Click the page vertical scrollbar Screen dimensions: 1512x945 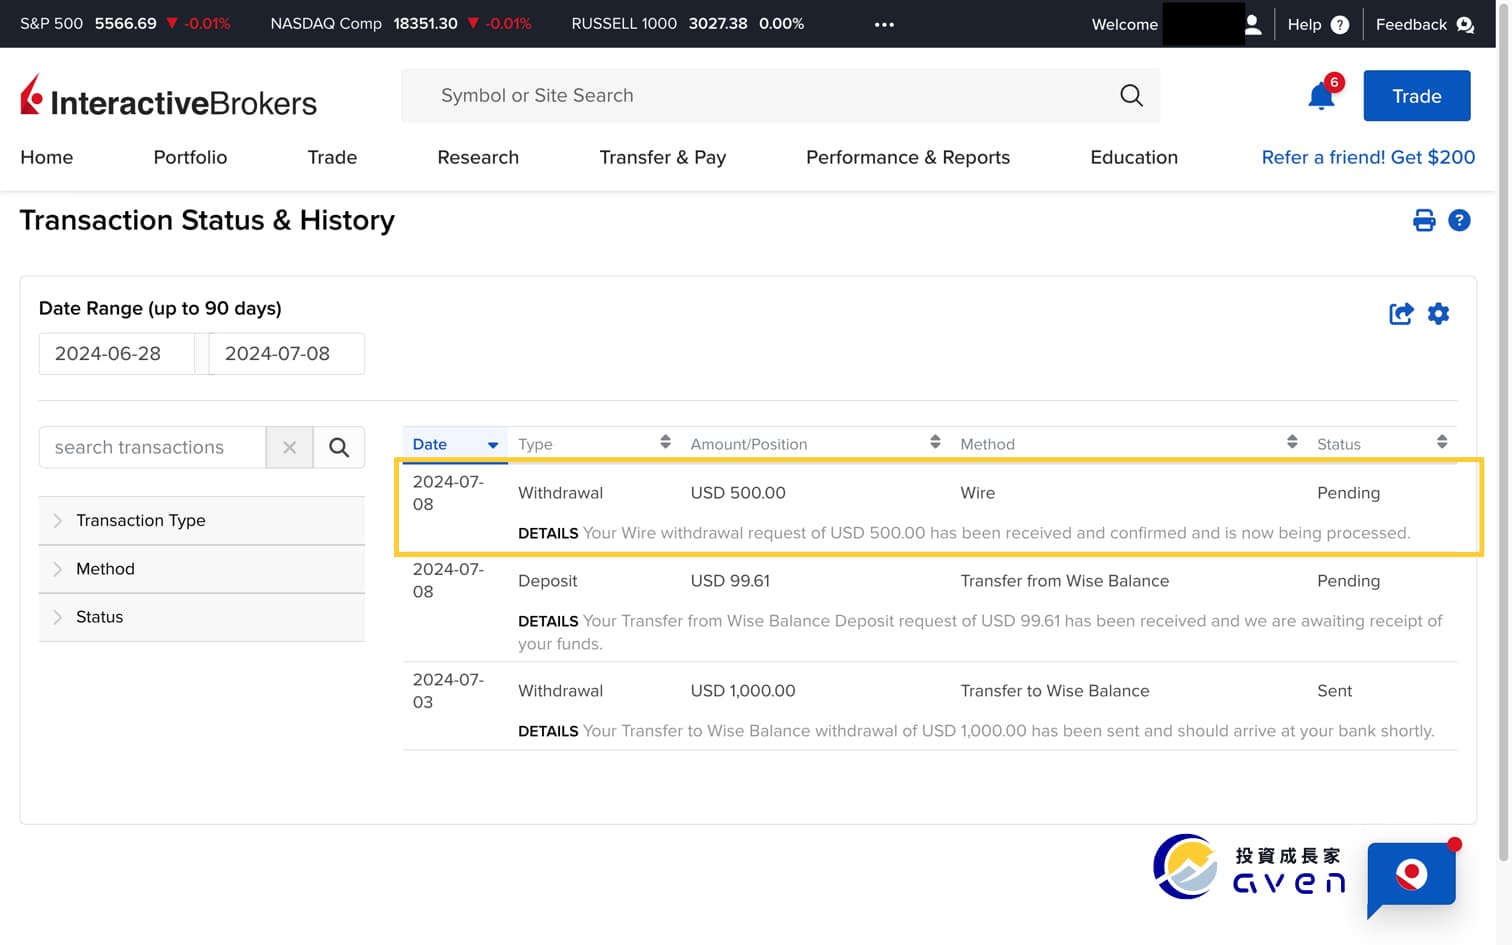(x=1503, y=430)
